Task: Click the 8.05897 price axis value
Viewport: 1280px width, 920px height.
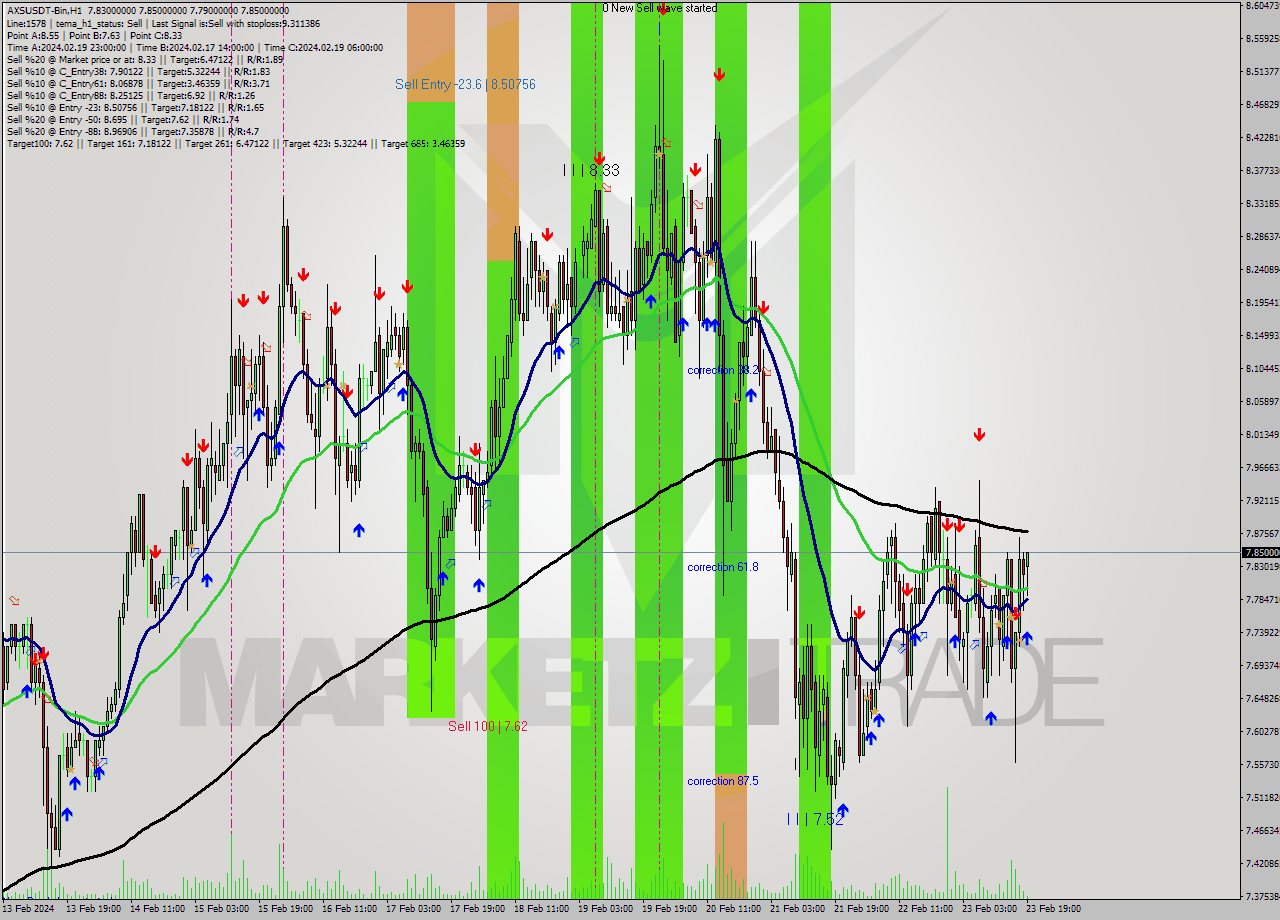Action: pos(1262,401)
